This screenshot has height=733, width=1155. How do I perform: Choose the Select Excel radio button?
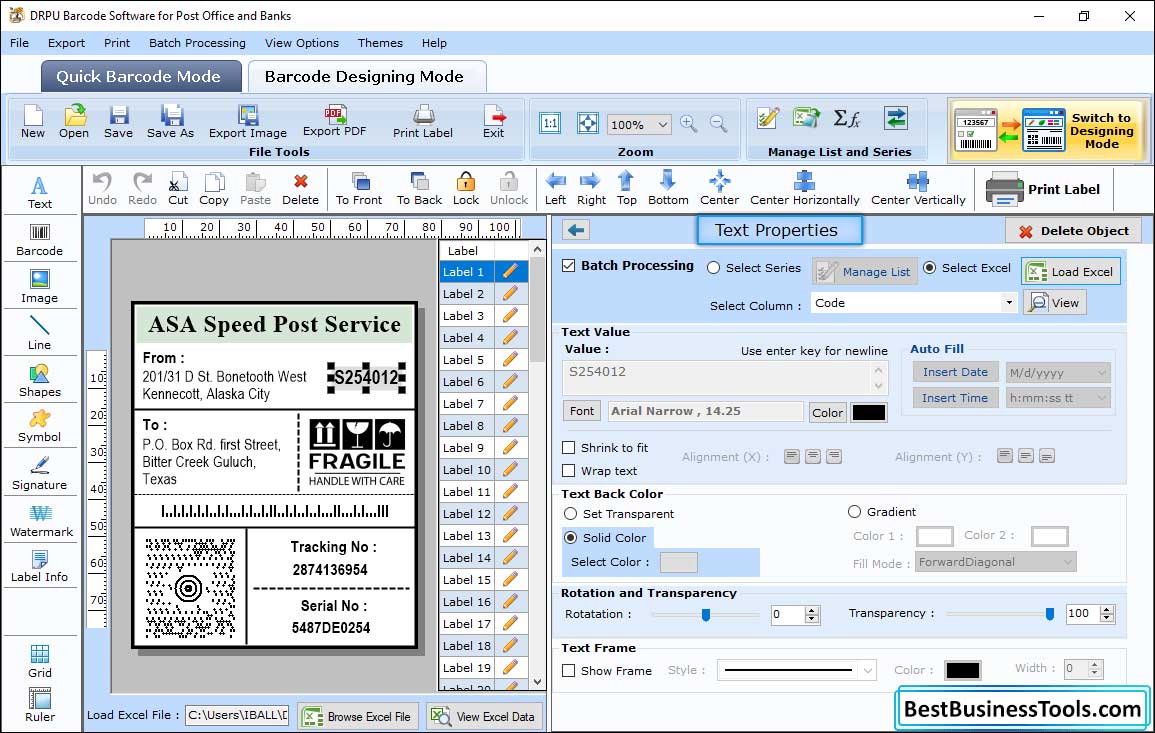pyautogui.click(x=930, y=268)
